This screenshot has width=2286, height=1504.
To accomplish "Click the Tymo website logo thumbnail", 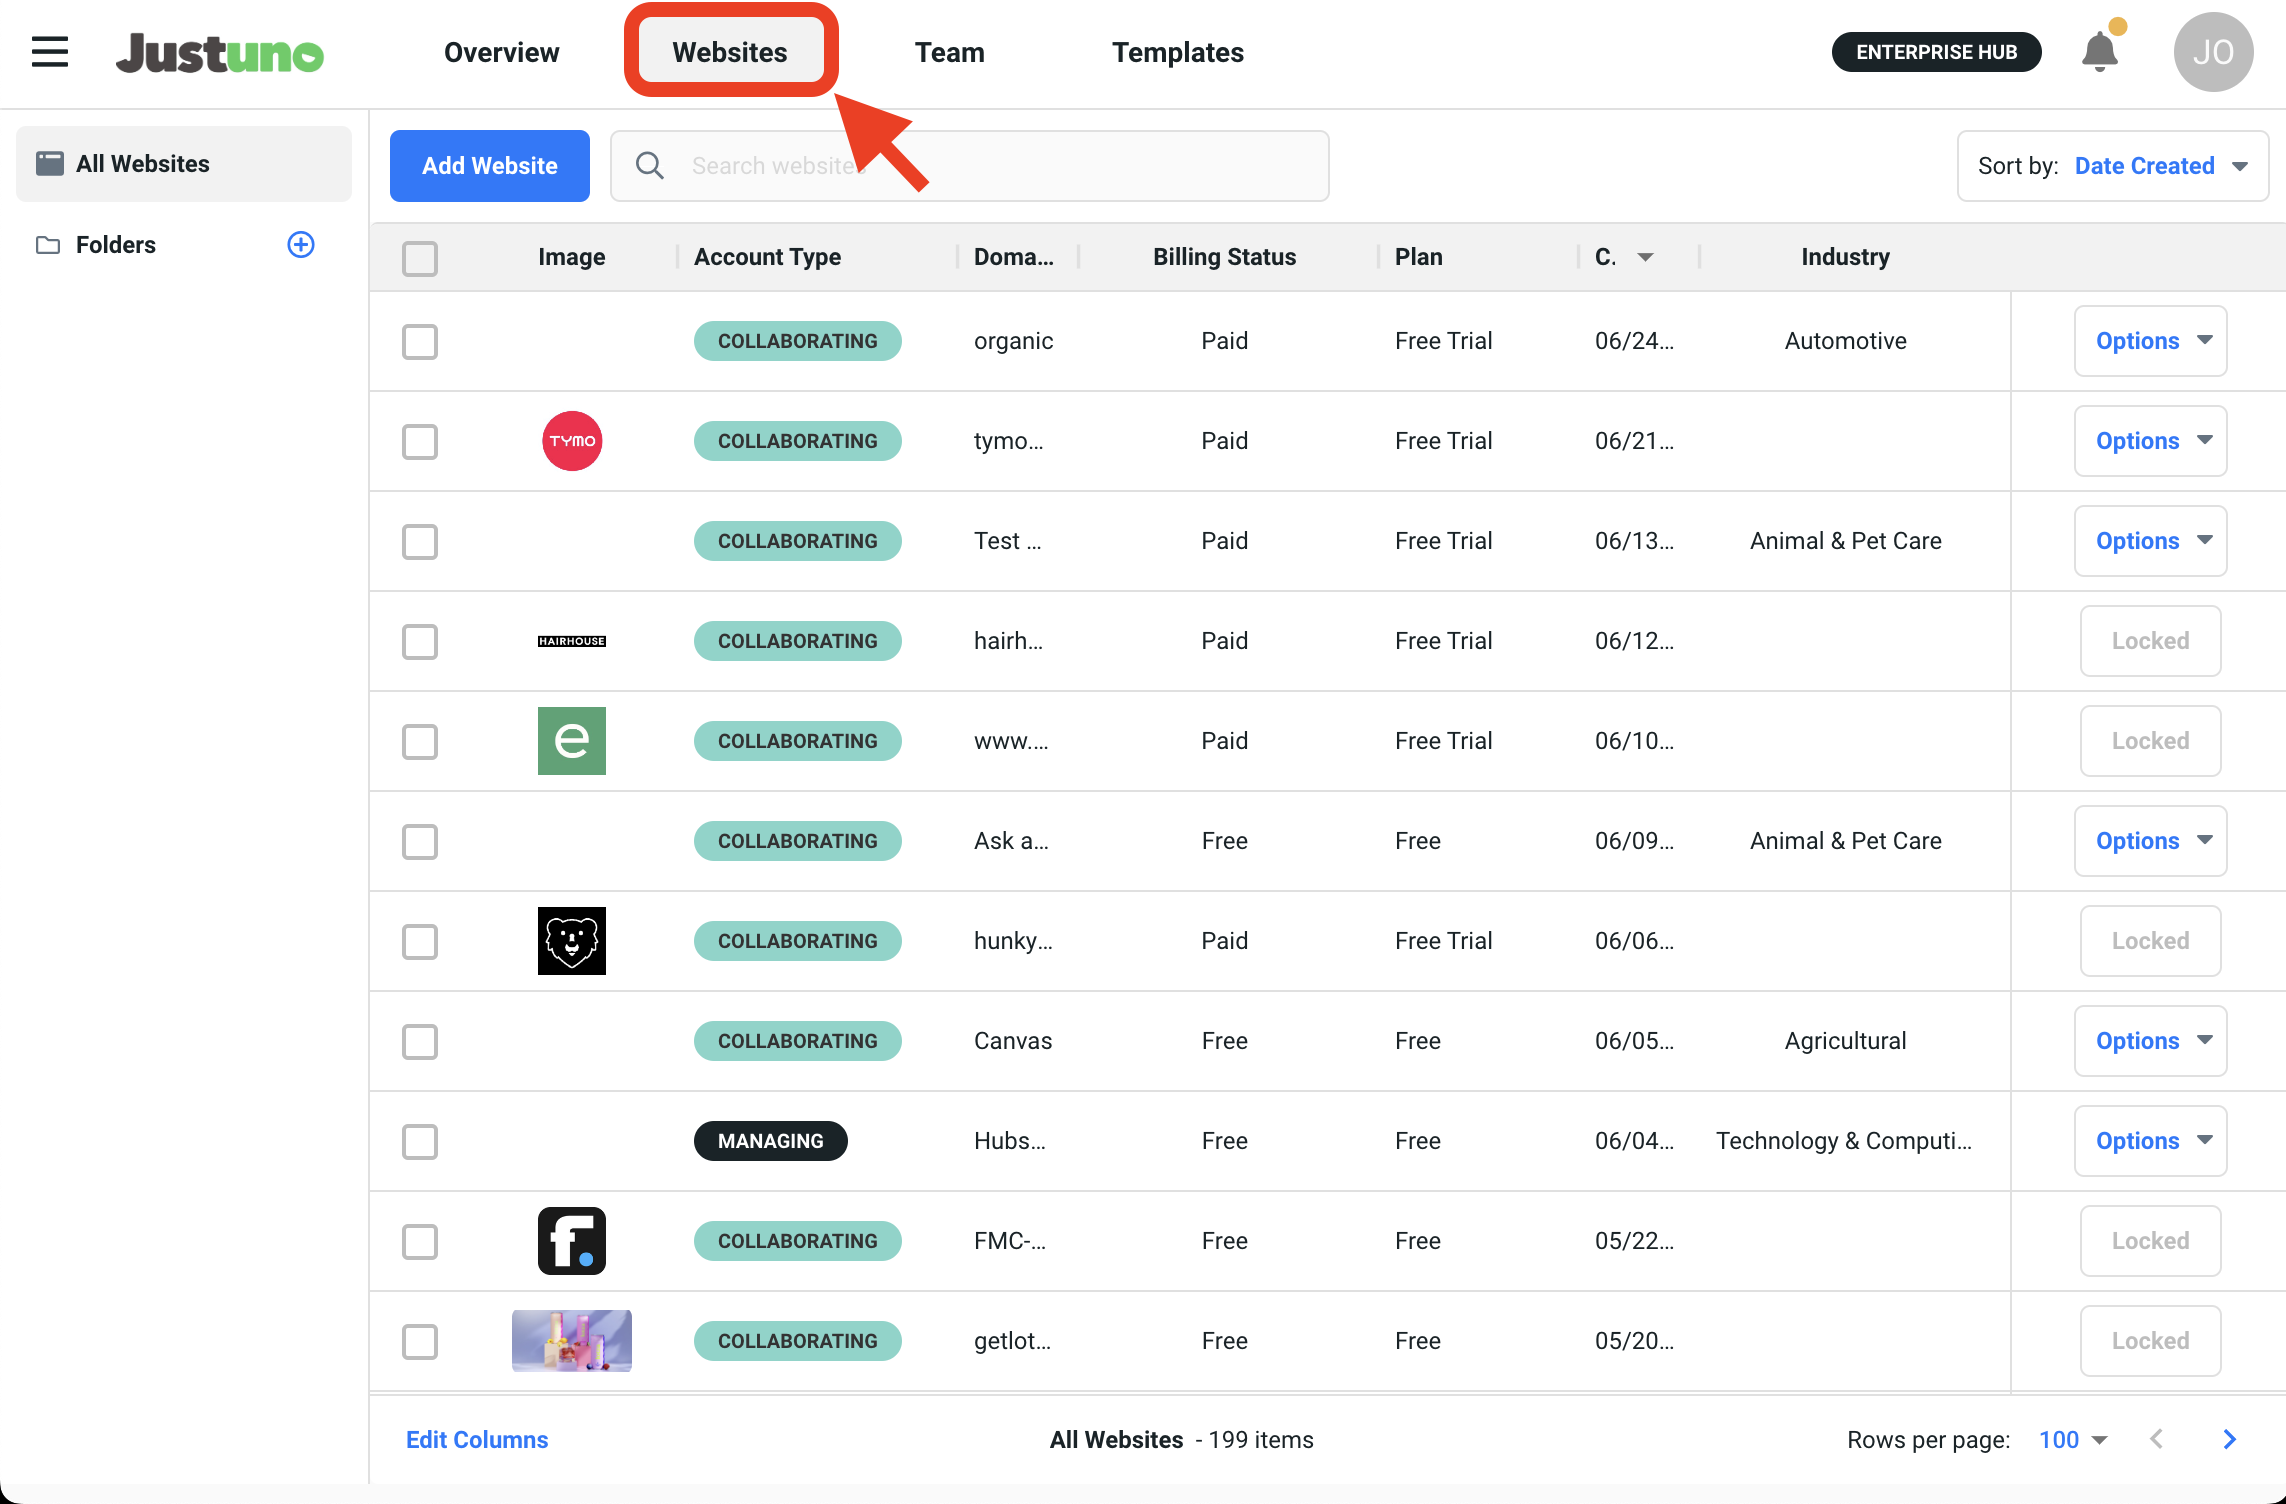I will click(572, 441).
